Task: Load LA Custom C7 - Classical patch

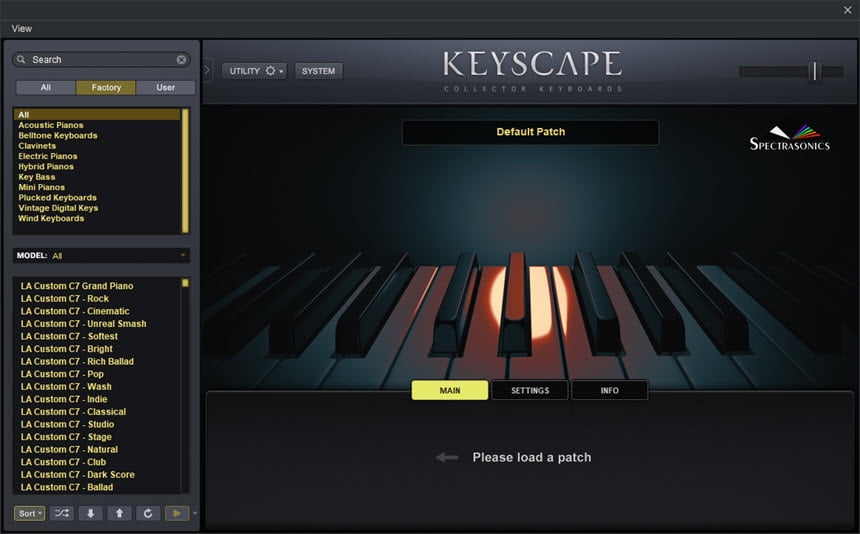Action: pos(73,412)
